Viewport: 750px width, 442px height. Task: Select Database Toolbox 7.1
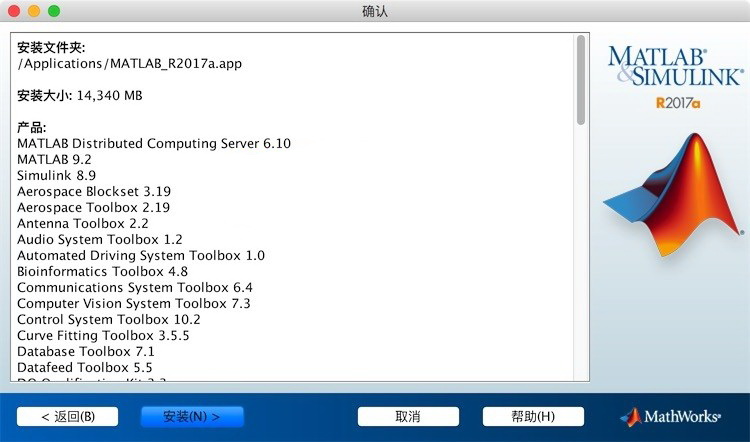click(x=86, y=352)
